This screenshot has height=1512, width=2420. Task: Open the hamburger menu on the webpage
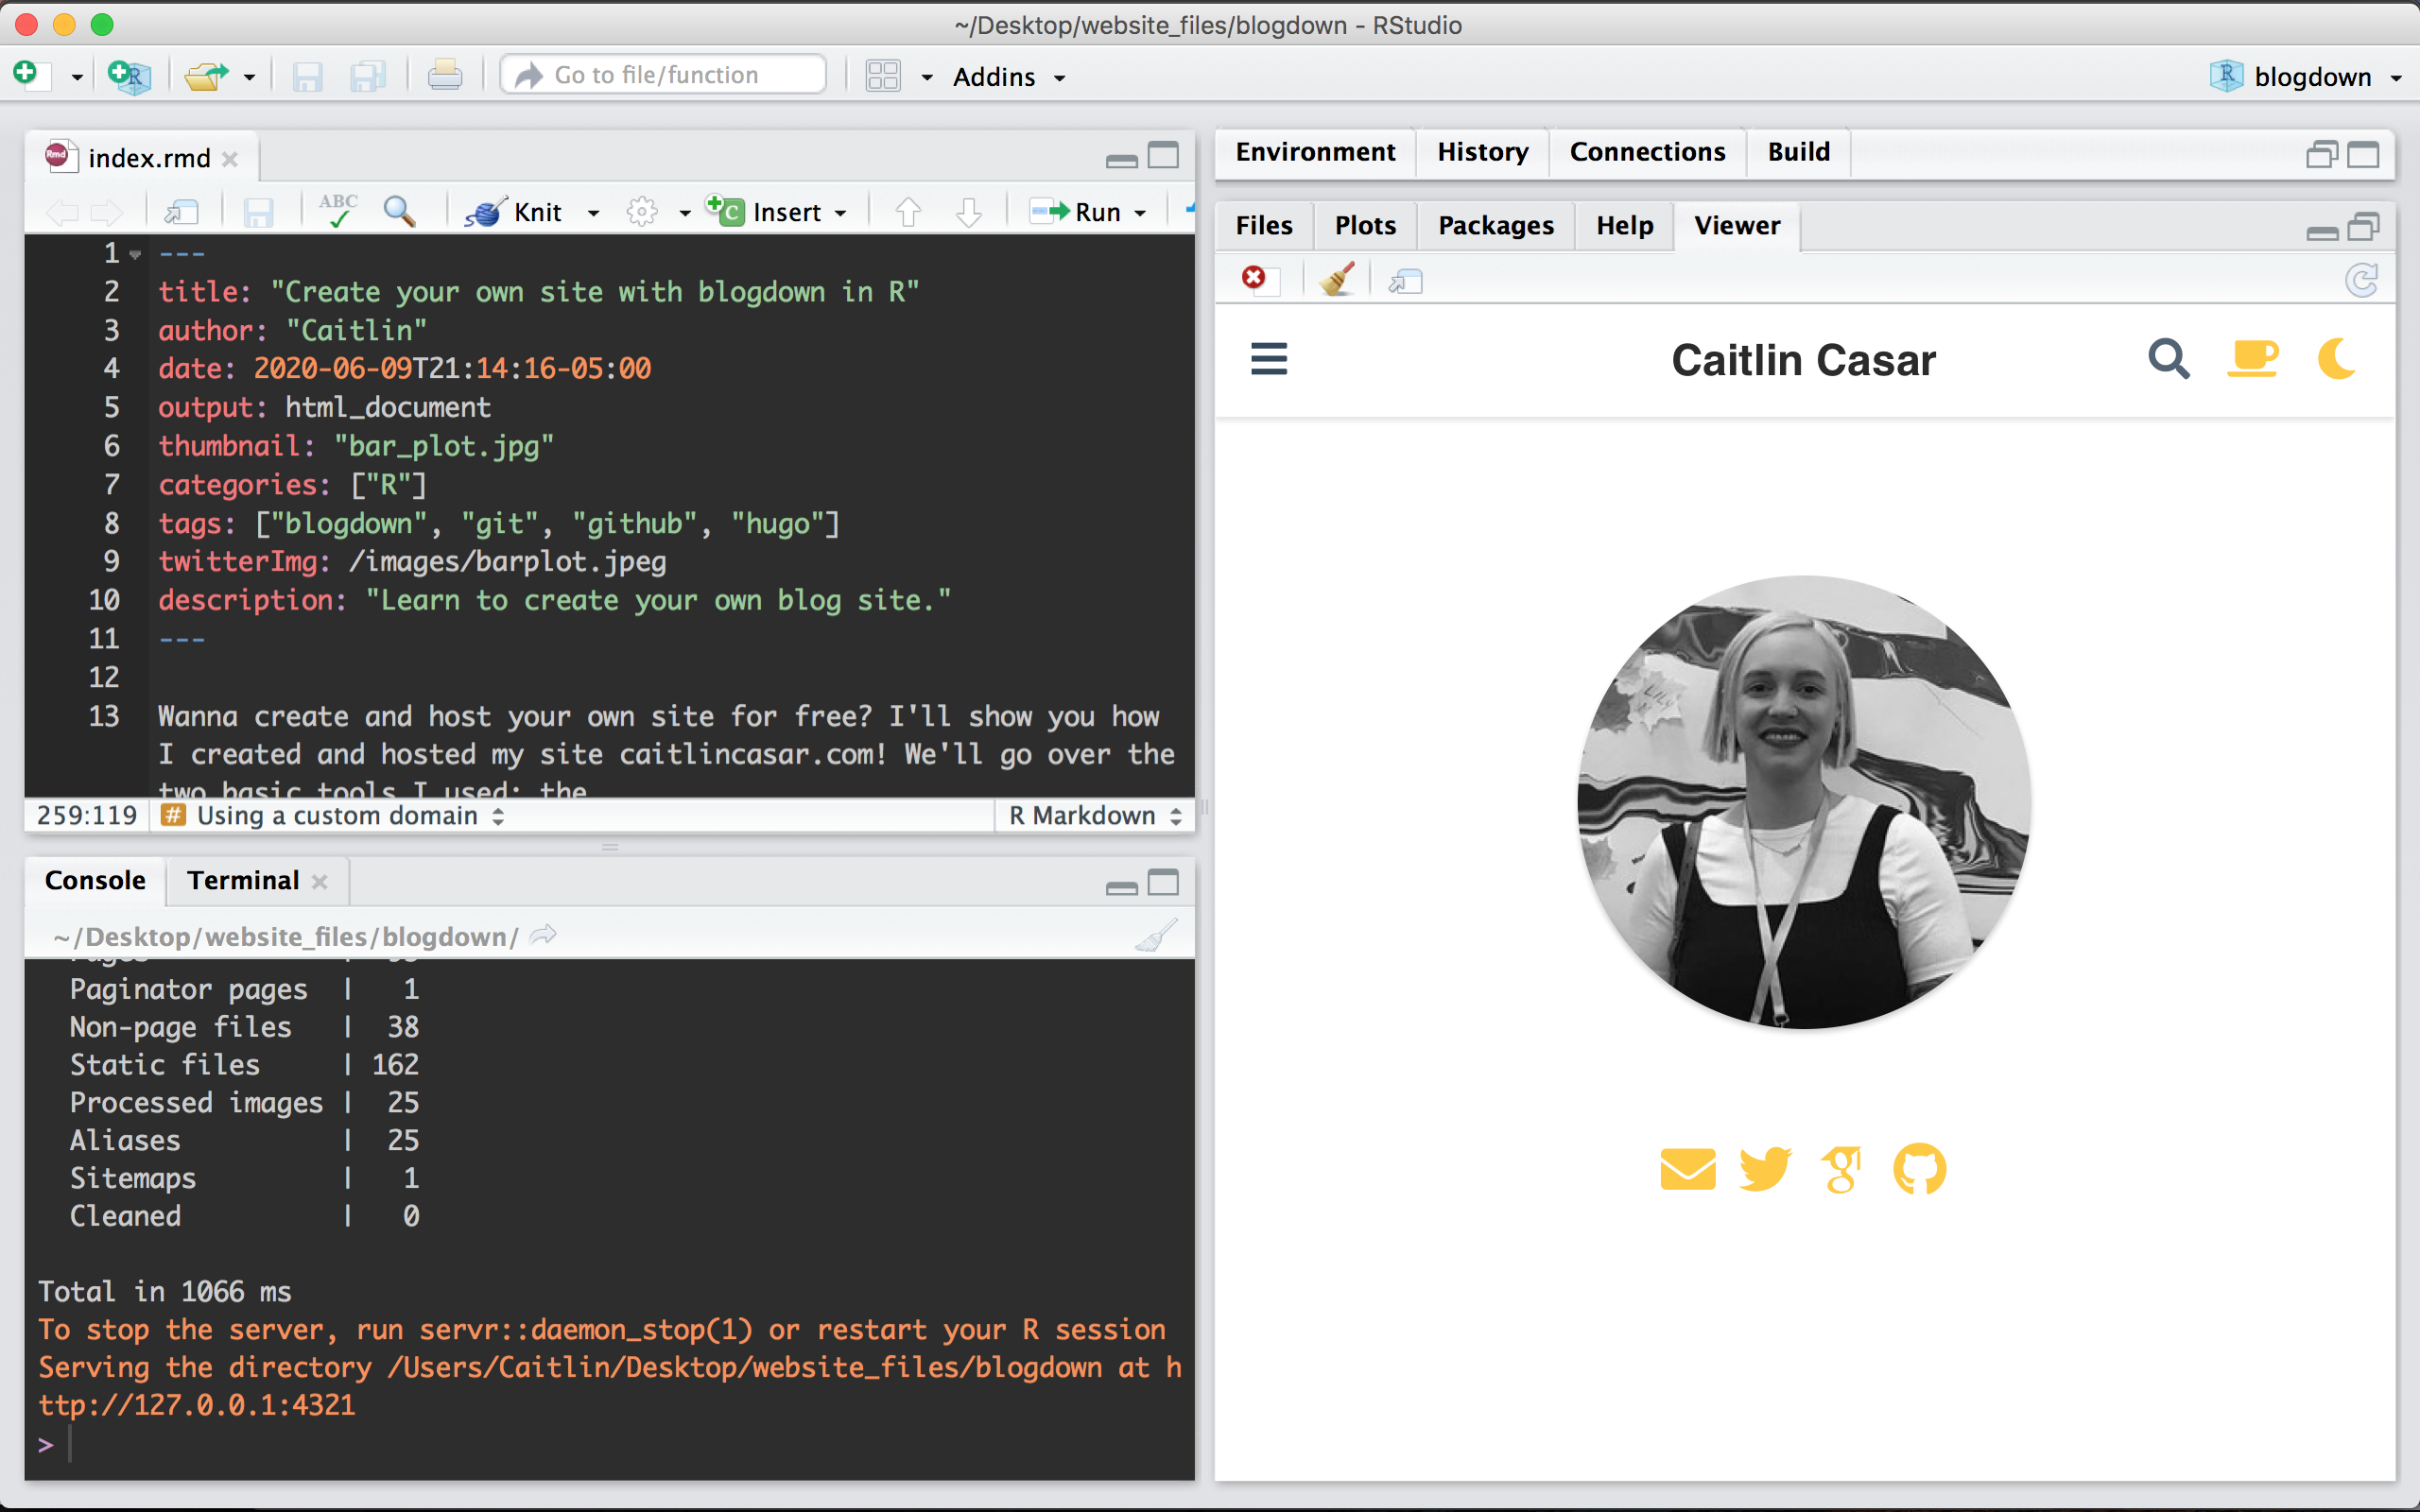1269,358
